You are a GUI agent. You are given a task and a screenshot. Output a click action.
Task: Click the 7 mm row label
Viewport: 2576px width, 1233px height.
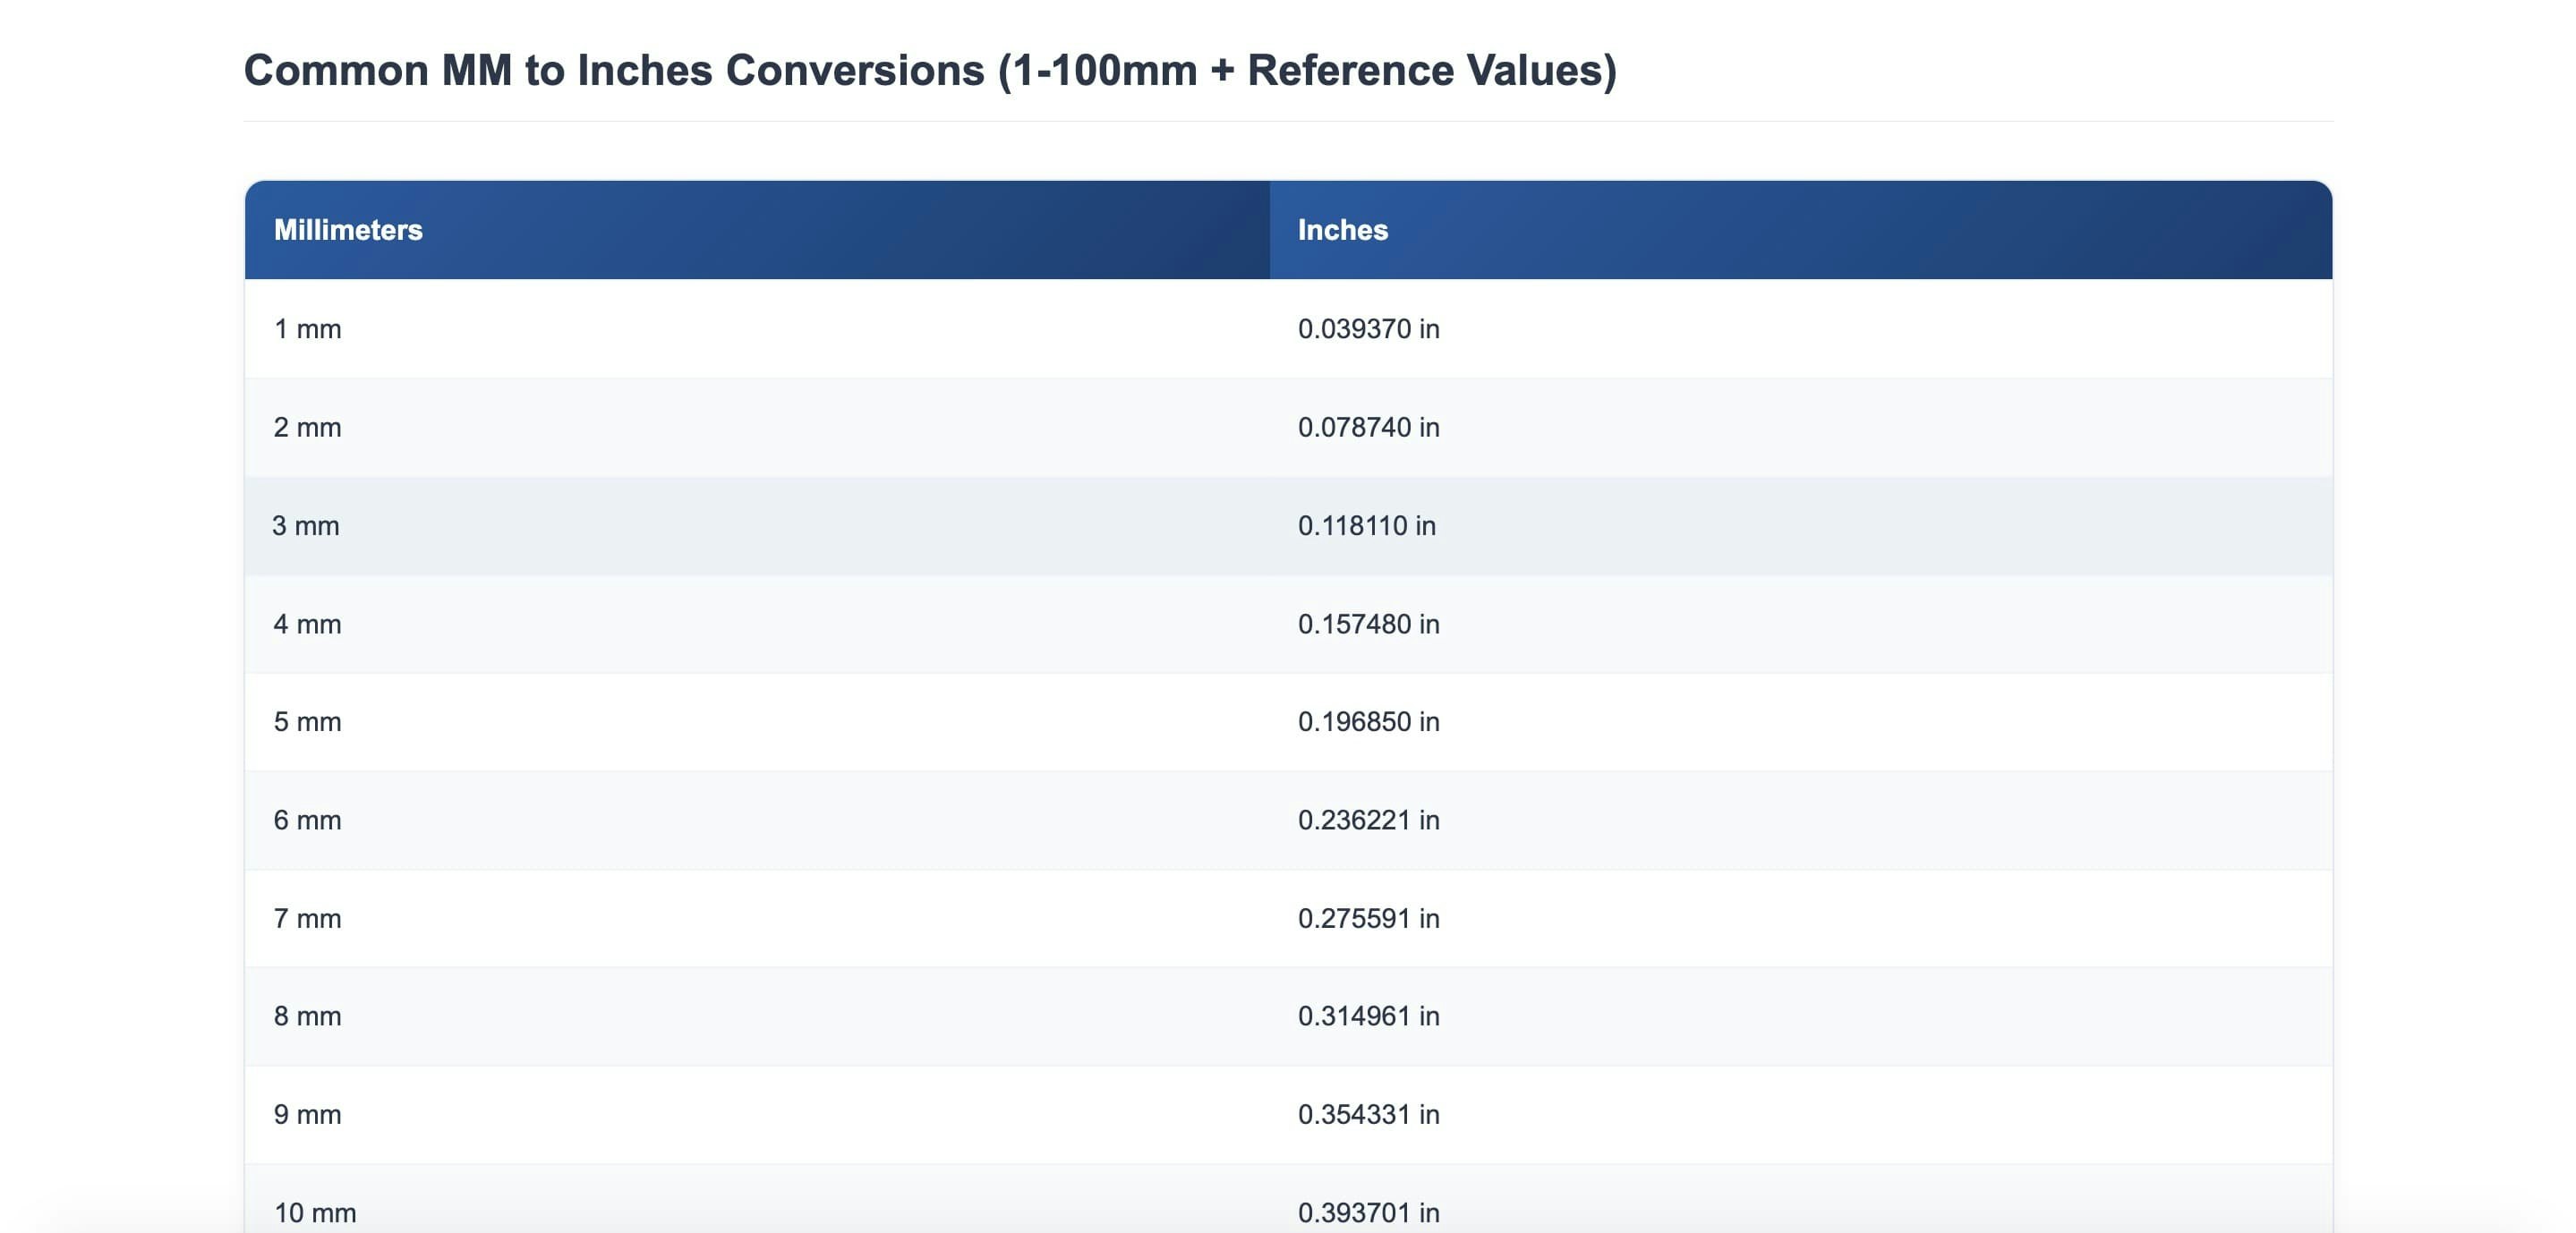307,918
